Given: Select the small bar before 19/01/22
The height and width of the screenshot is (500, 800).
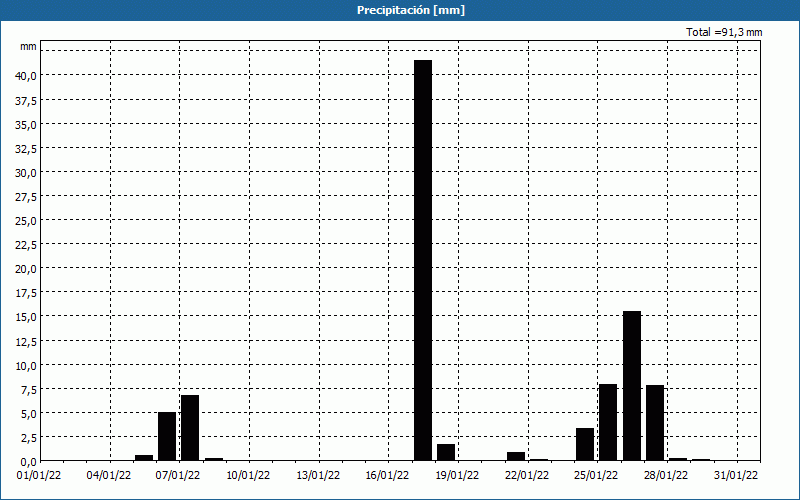Looking at the screenshot, I should [446, 453].
